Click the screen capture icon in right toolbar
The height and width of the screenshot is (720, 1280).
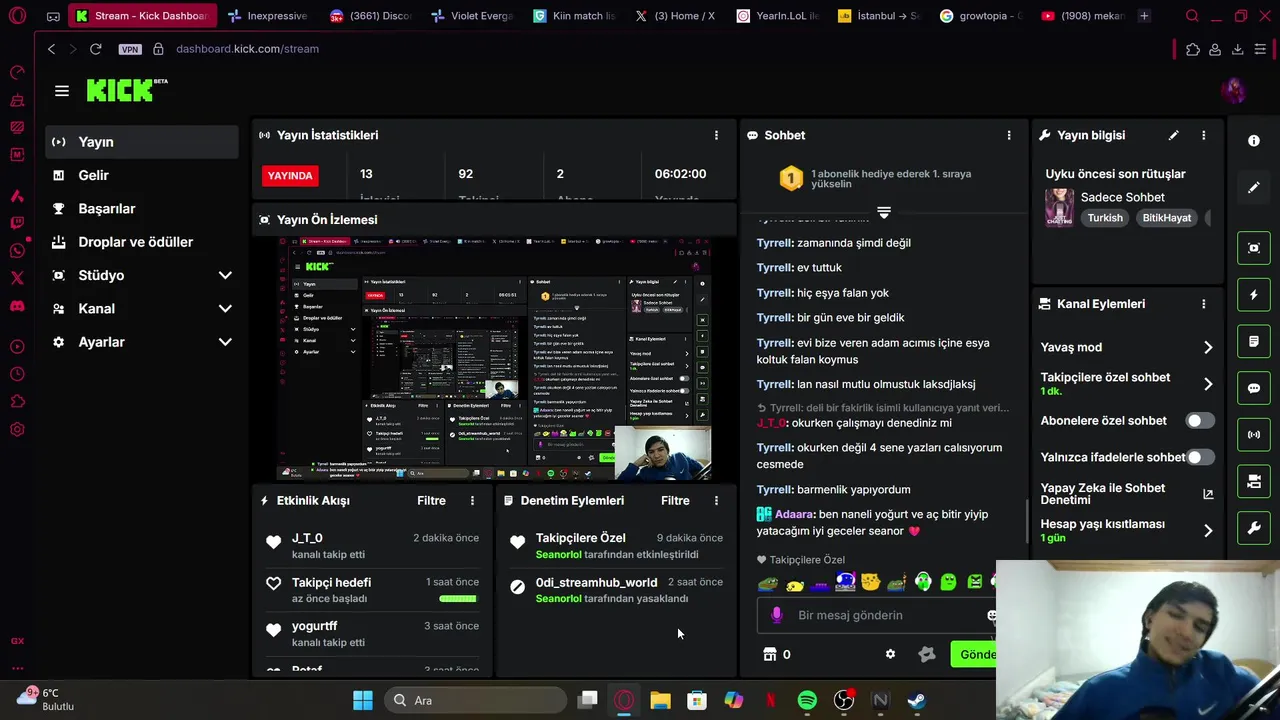point(1254,248)
